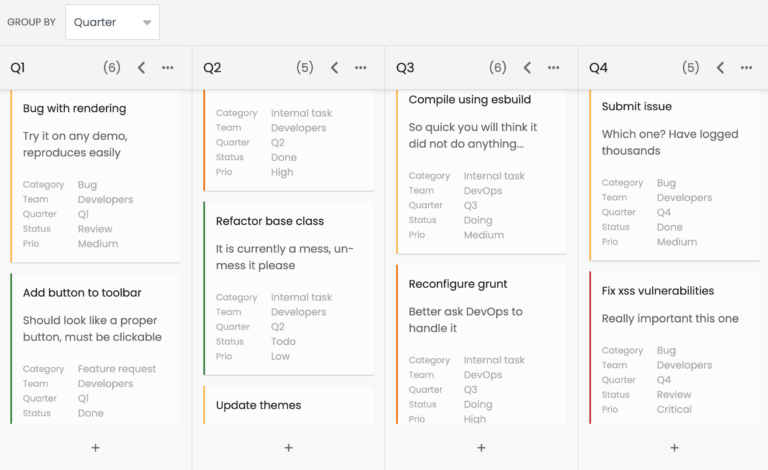Image resolution: width=768 pixels, height=470 pixels.
Task: Add a new card to Q4 column
Action: click(x=674, y=447)
